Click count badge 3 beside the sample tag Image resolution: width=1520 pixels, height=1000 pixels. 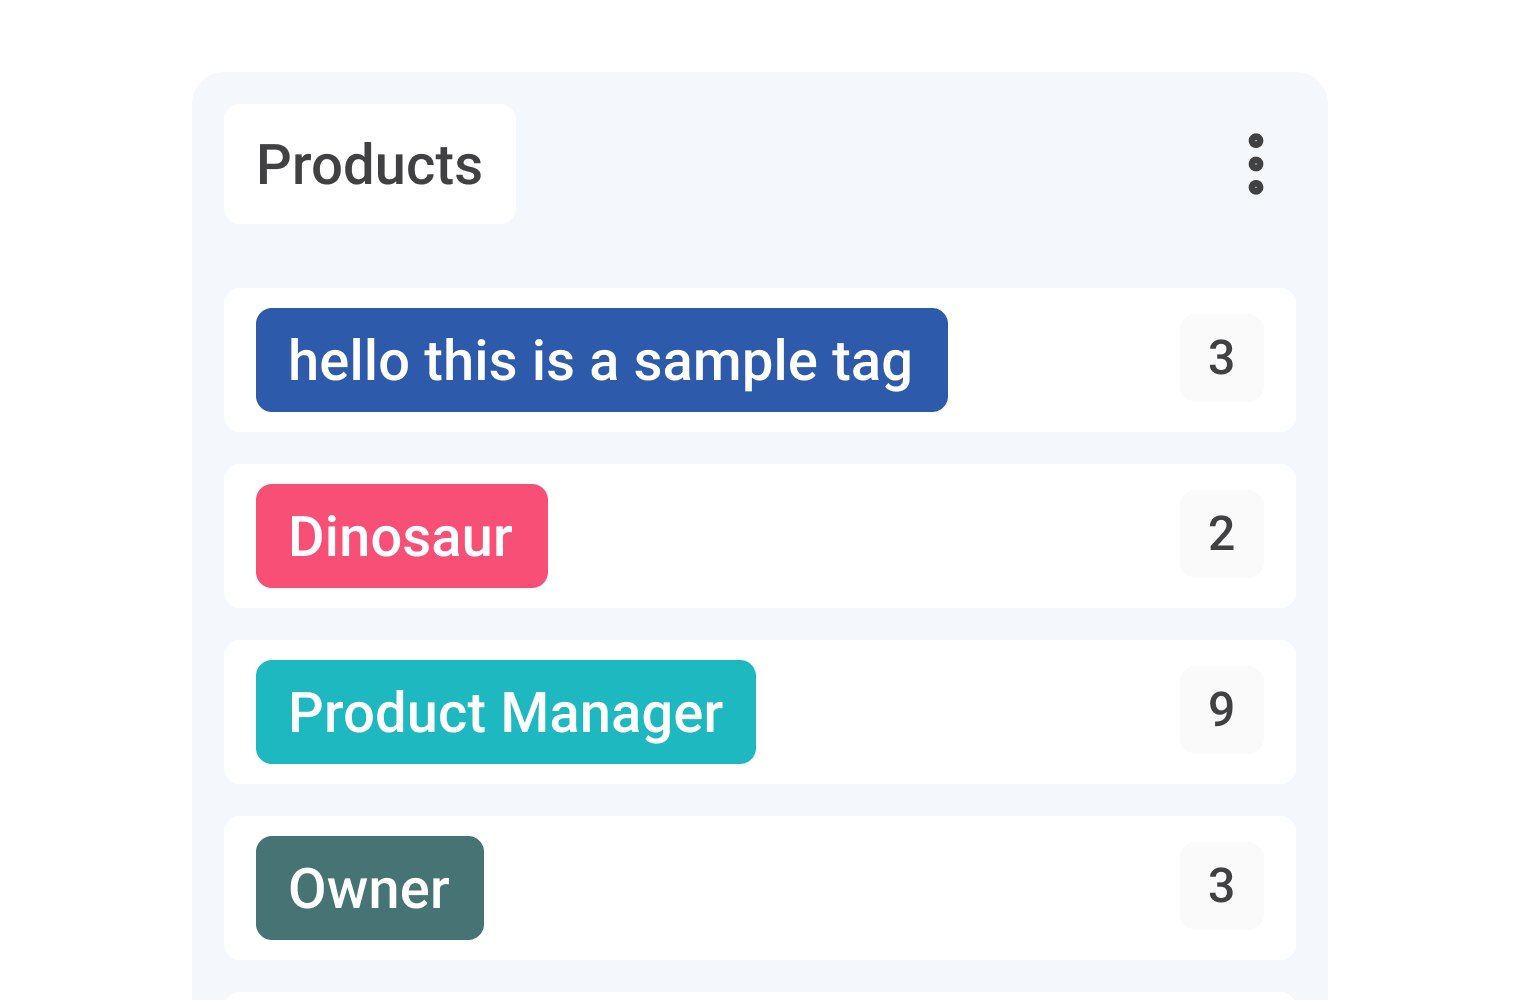pyautogui.click(x=1221, y=358)
